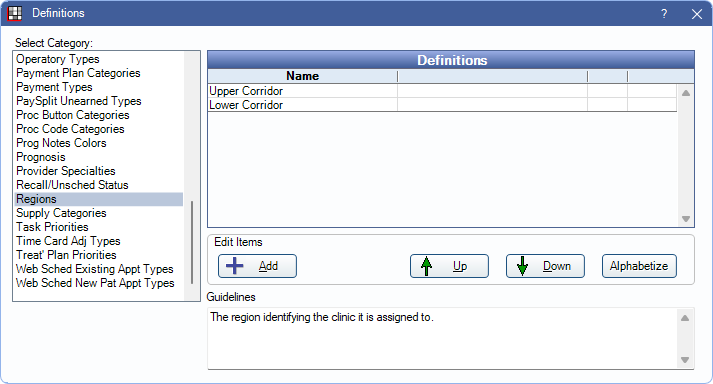
Task: Select Task Priorities category
Action: point(99,227)
